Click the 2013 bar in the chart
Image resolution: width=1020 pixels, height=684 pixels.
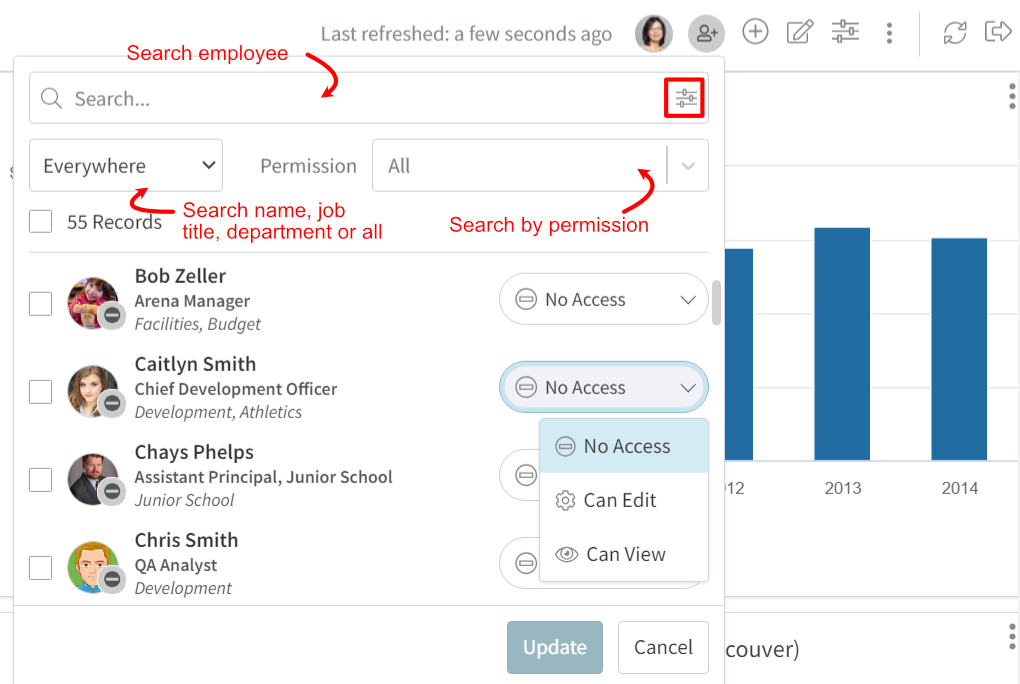coord(842,344)
